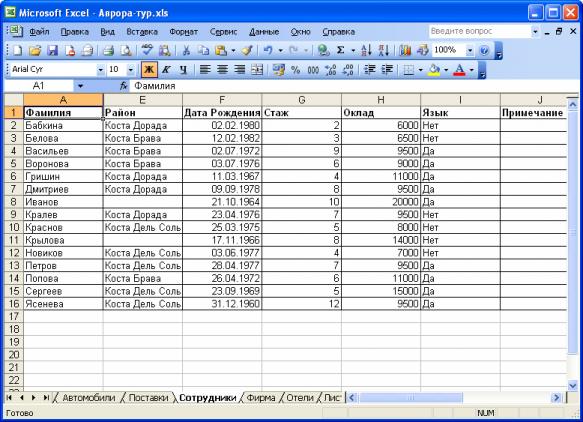
Task: Apply Currency format icon
Action: 278,70
